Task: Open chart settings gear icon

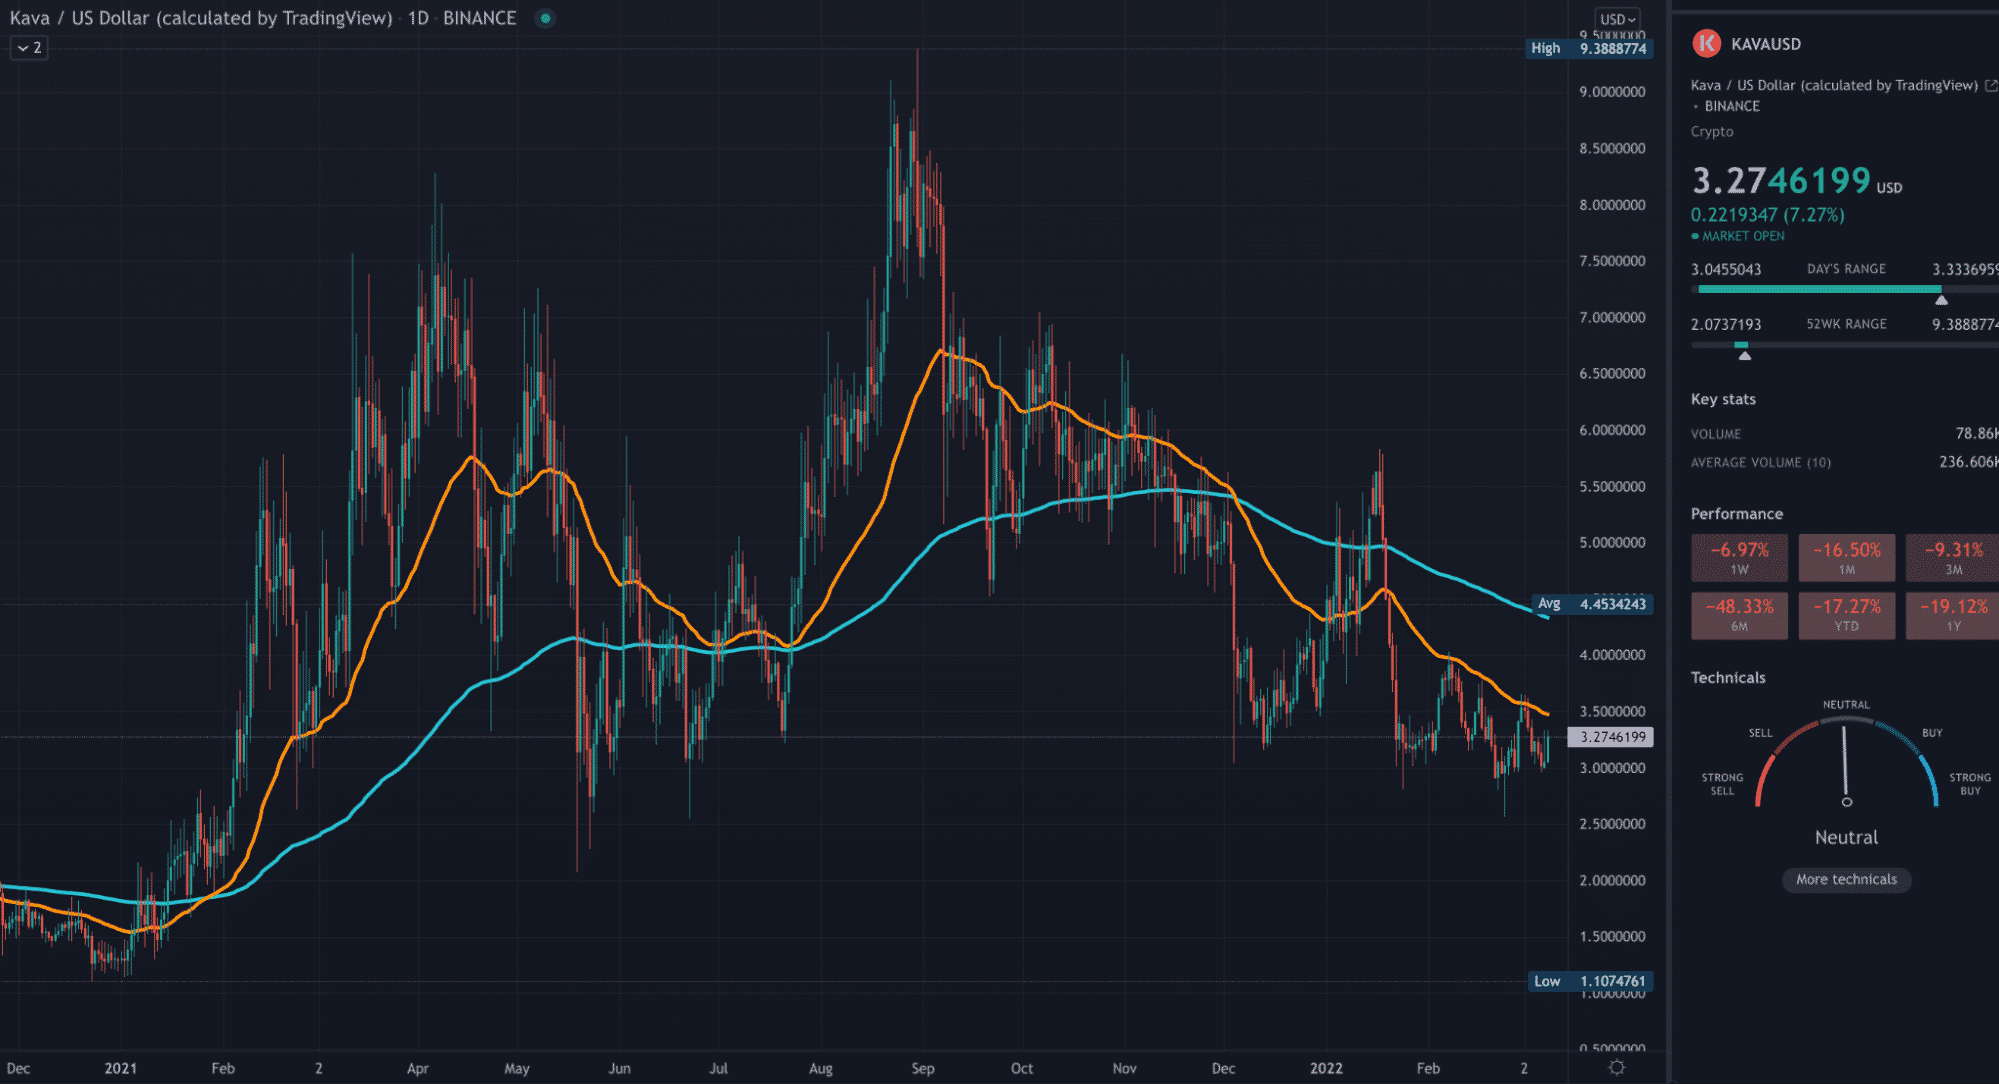Action: 1616,1068
